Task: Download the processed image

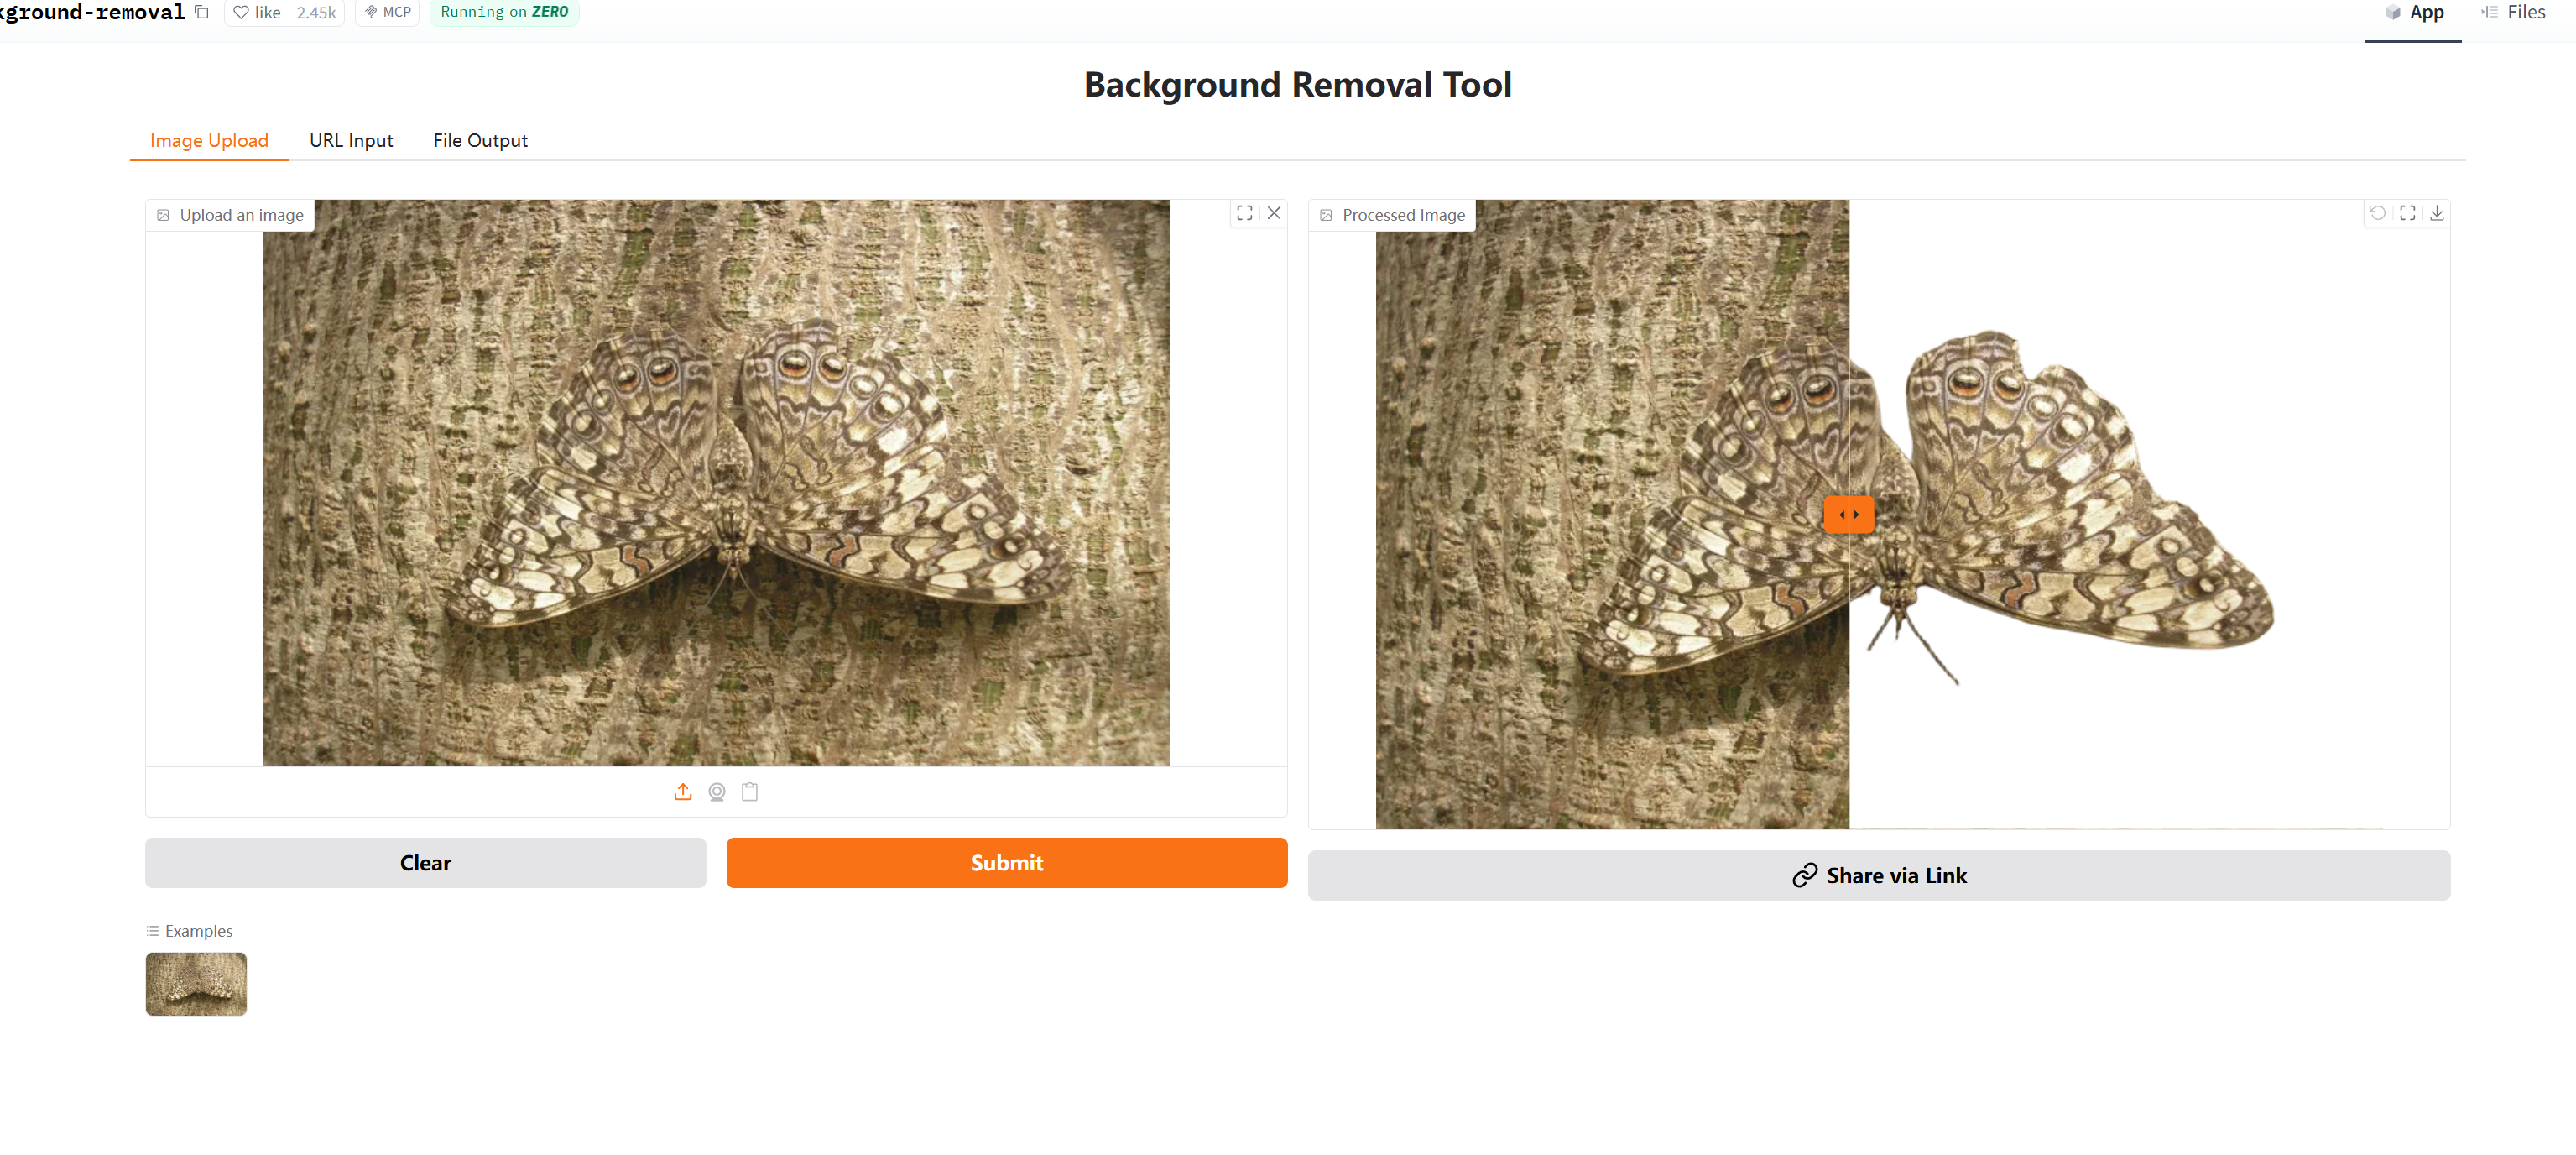Action: (x=2437, y=213)
